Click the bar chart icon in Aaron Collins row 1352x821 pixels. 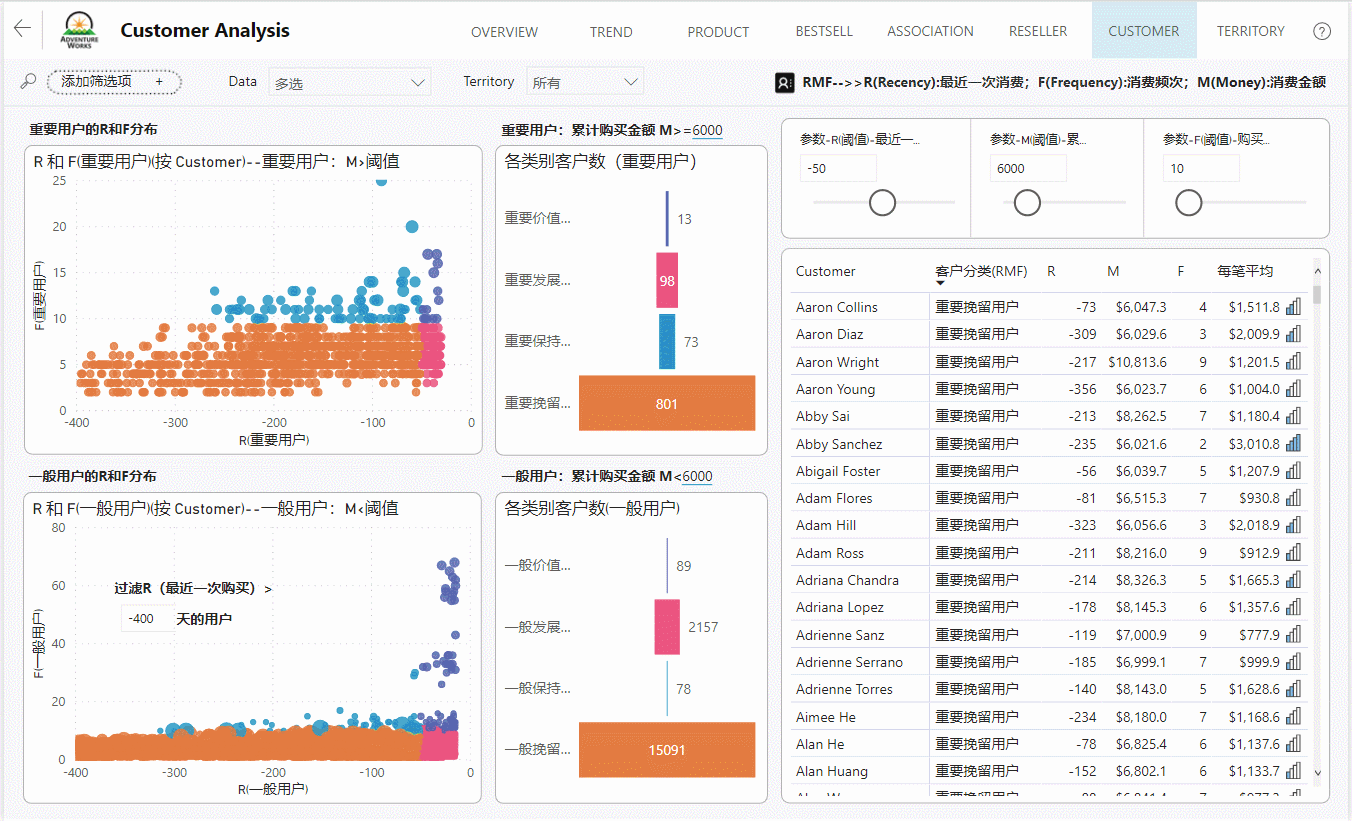coord(1294,306)
